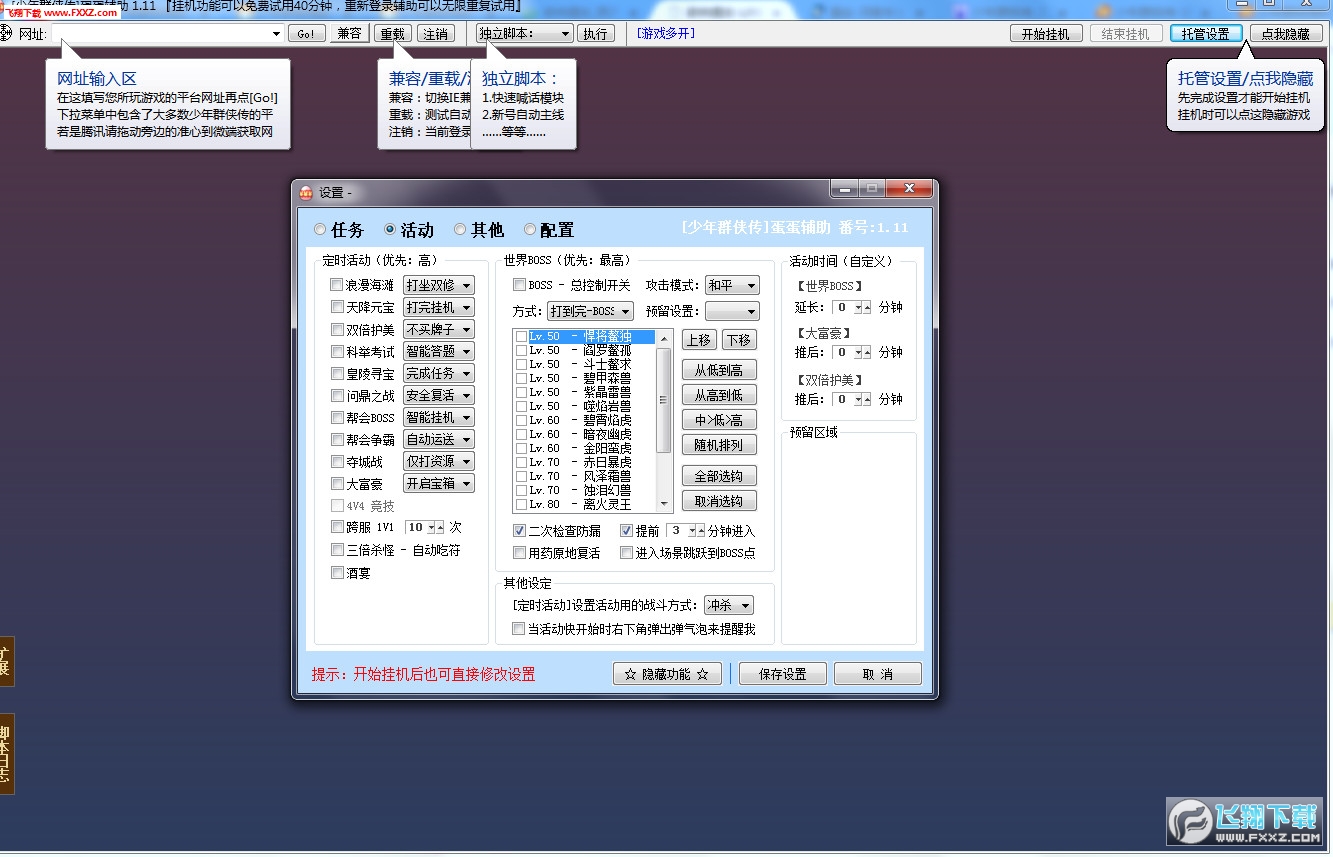Enable 进入场景跳跃到BOSS点 checkbox
The image size is (1333, 857).
[x=627, y=552]
